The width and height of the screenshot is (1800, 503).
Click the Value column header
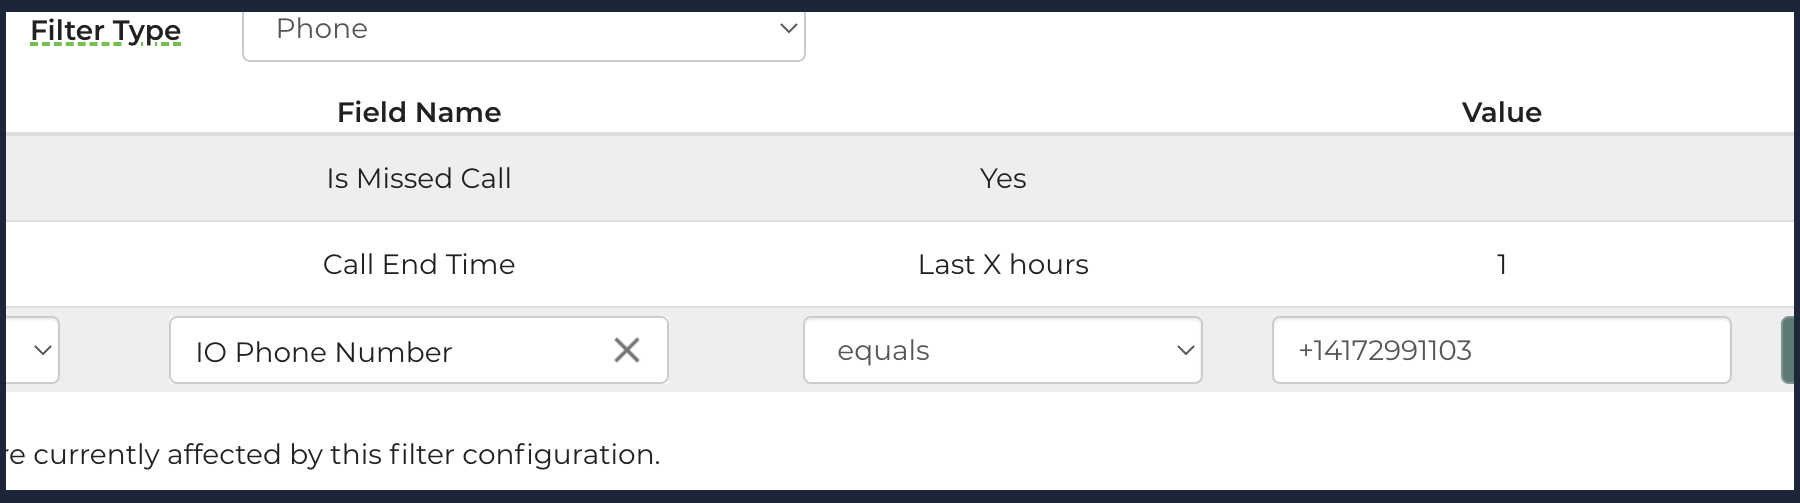[1501, 112]
